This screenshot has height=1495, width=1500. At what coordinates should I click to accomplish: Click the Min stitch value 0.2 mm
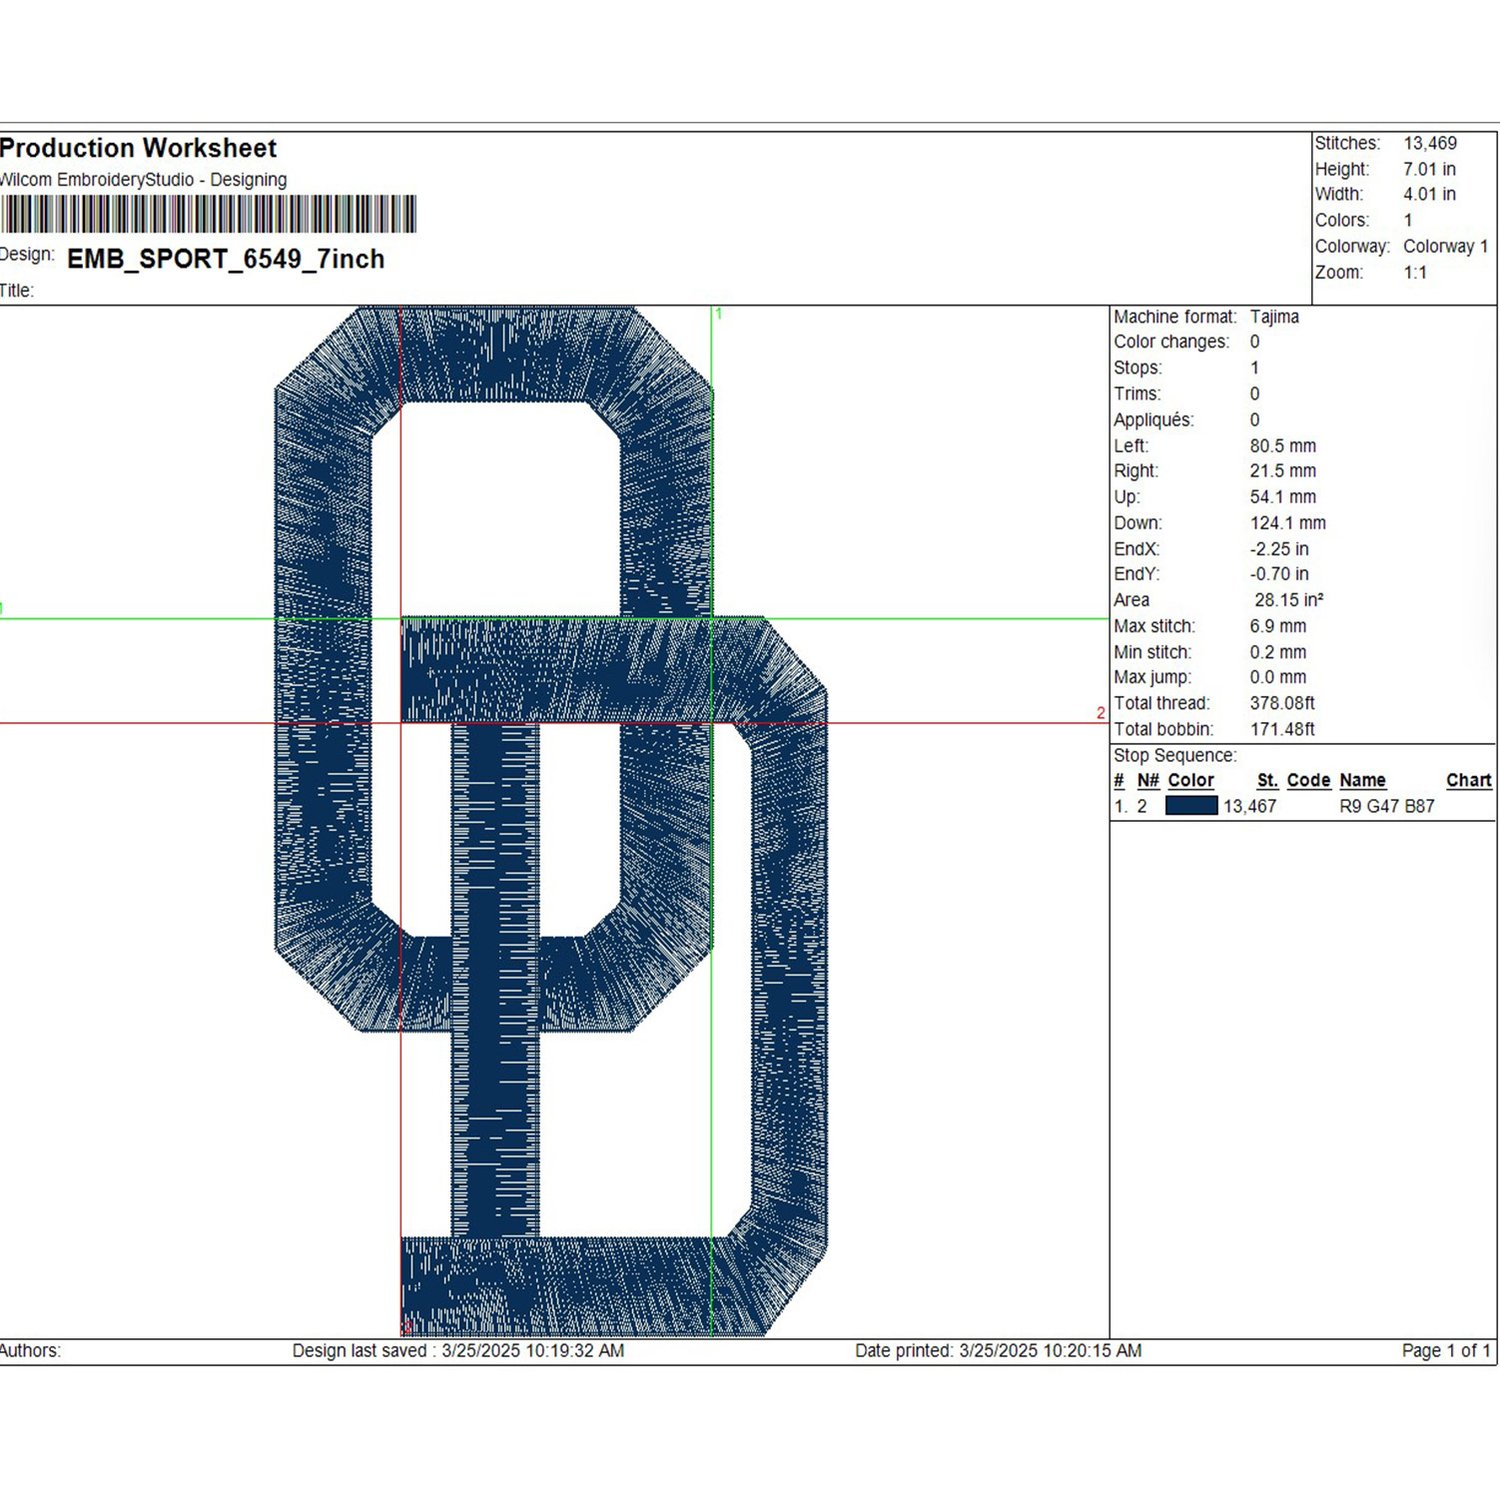click(1278, 652)
